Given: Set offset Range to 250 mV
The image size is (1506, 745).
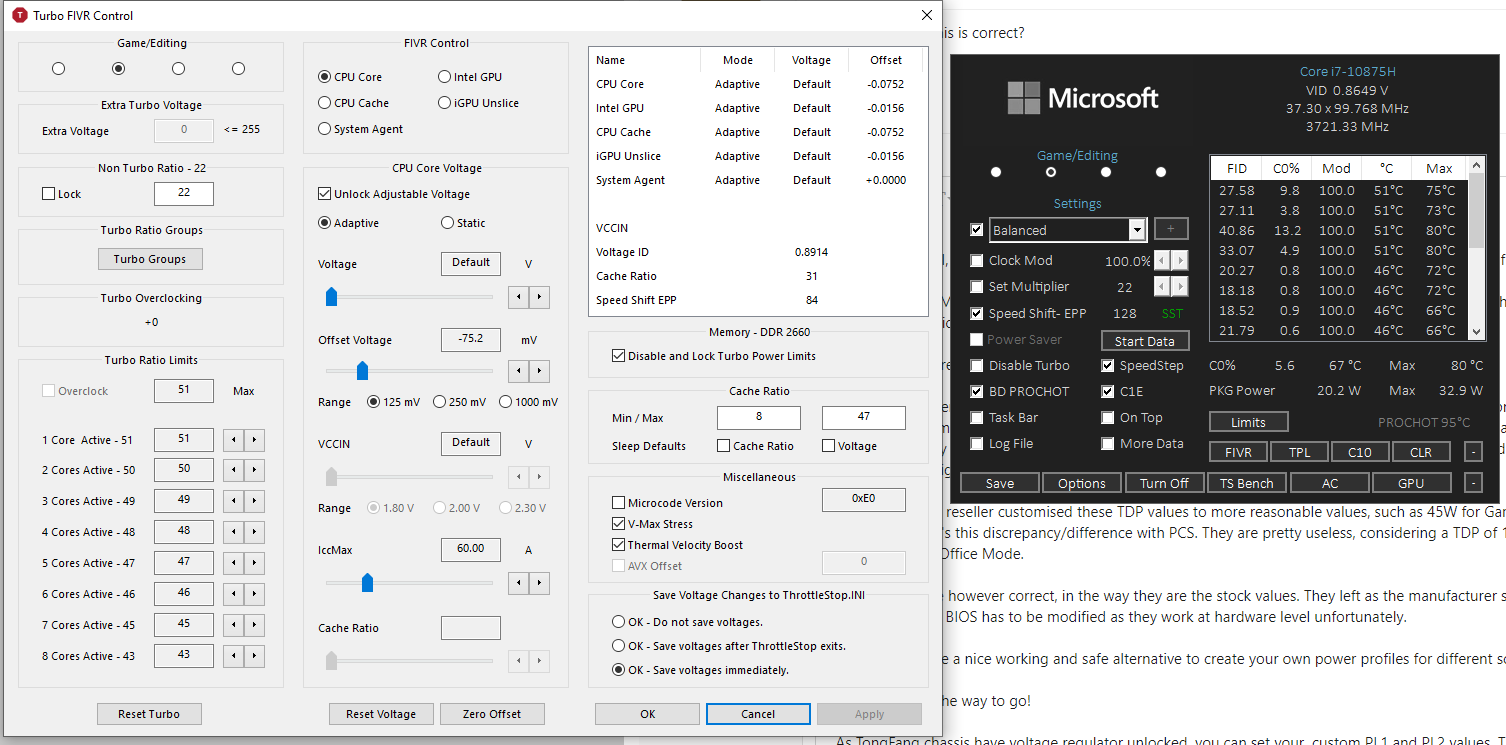Looking at the screenshot, I should click(x=459, y=402).
